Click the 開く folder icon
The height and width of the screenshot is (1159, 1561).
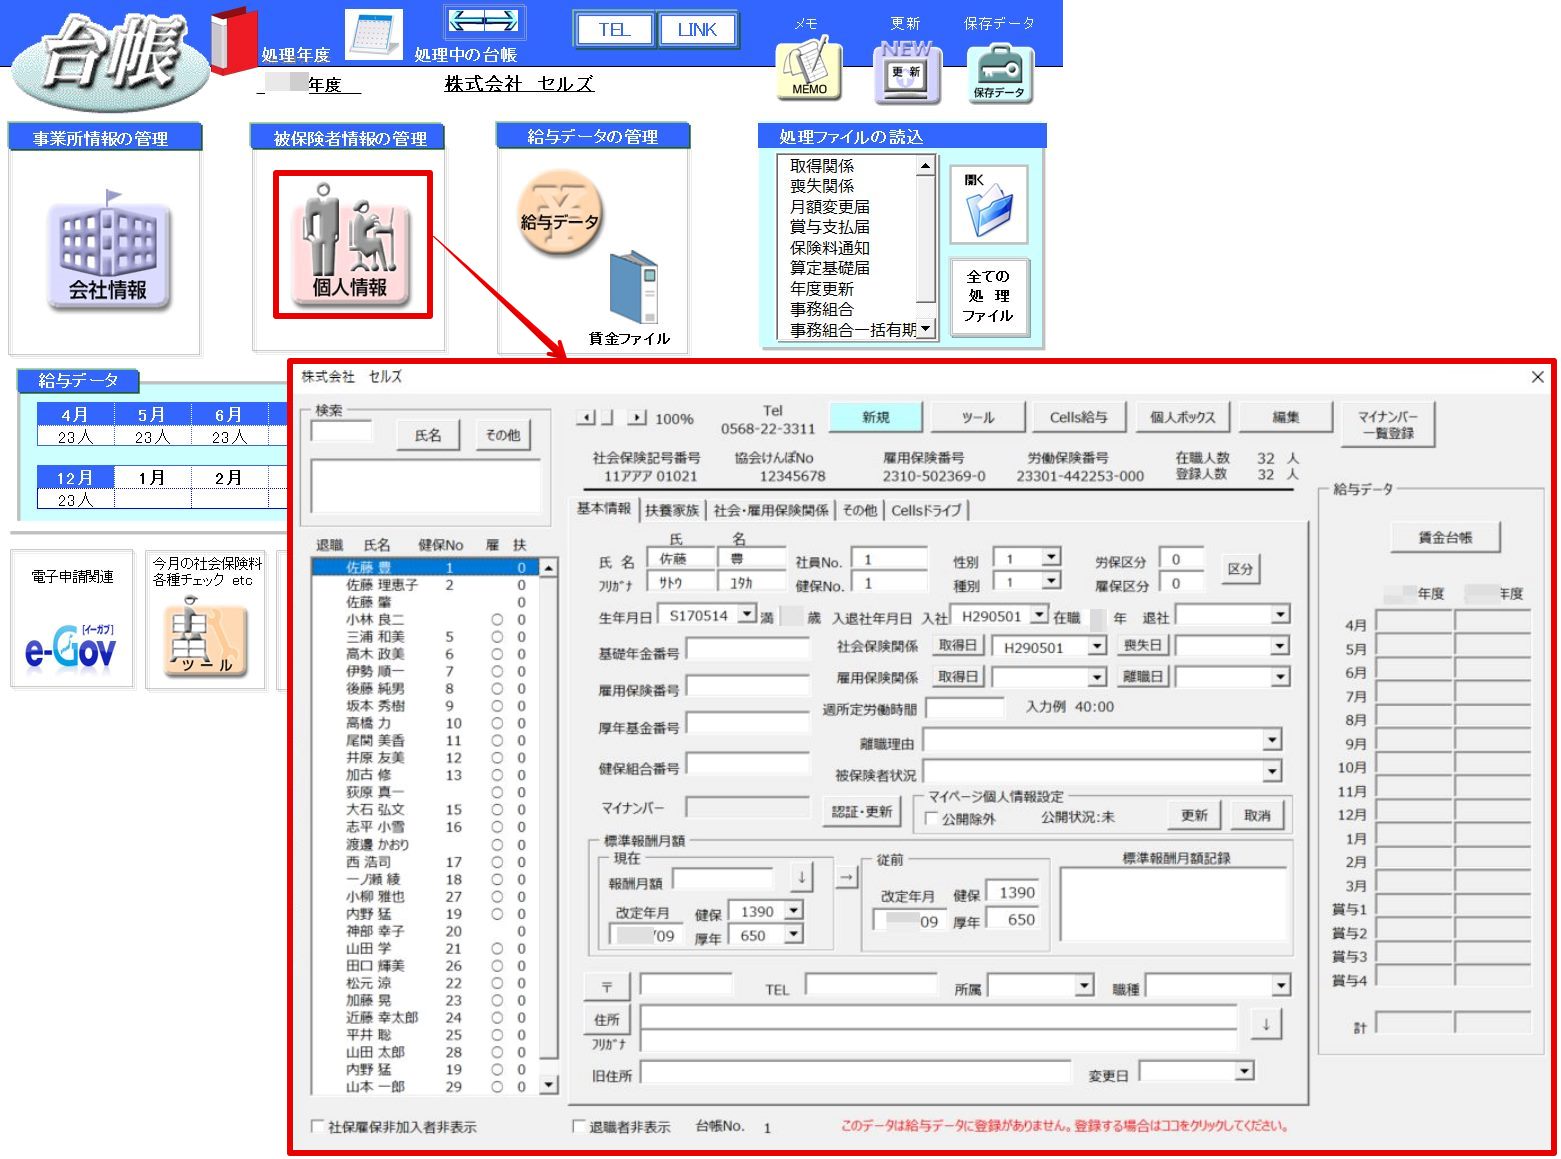988,205
